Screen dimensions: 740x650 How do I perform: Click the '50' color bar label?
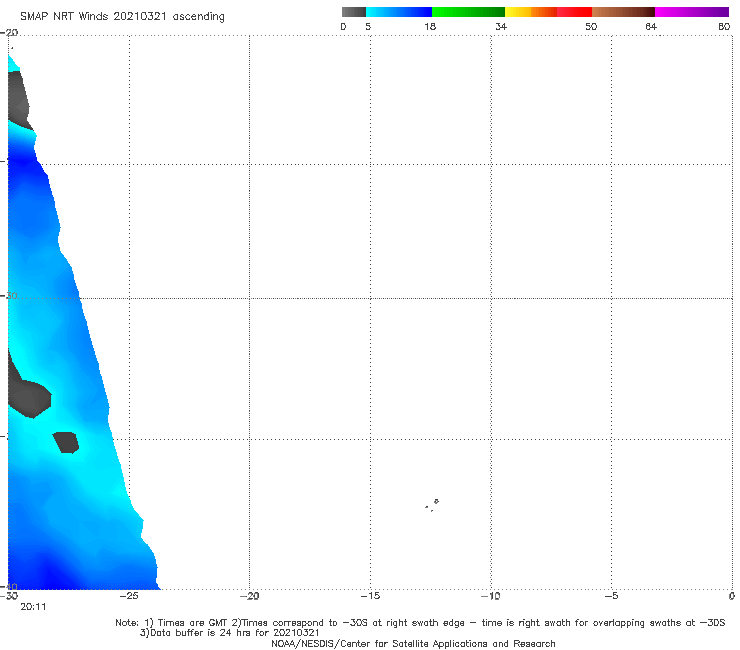click(591, 26)
